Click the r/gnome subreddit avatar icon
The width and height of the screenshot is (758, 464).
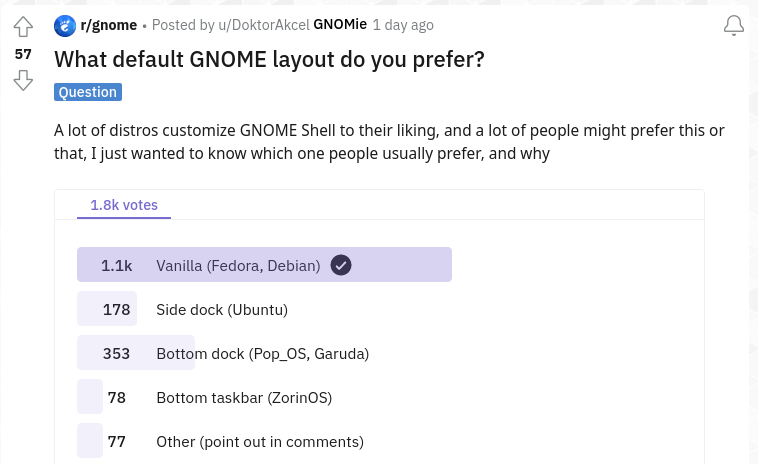[65, 25]
